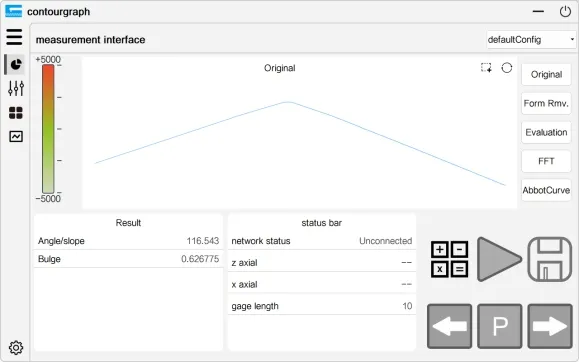The image size is (579, 362).
Task: Click the circle reset view icon
Action: pyautogui.click(x=507, y=68)
